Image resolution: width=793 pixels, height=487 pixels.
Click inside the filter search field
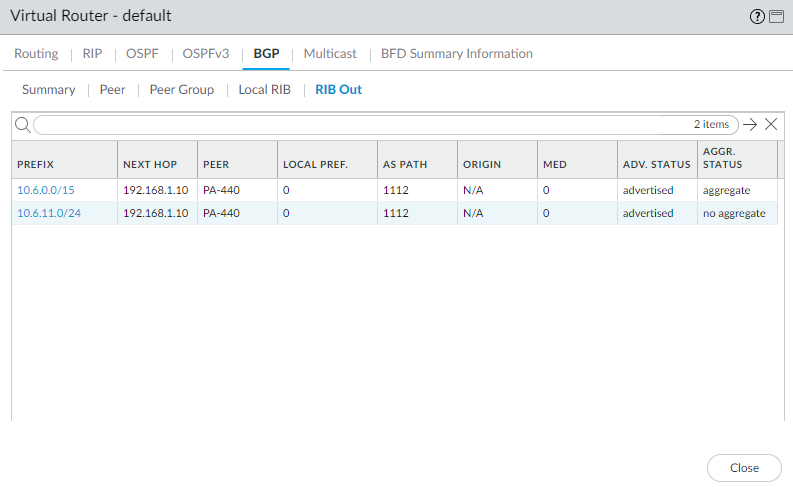[x=360, y=125]
